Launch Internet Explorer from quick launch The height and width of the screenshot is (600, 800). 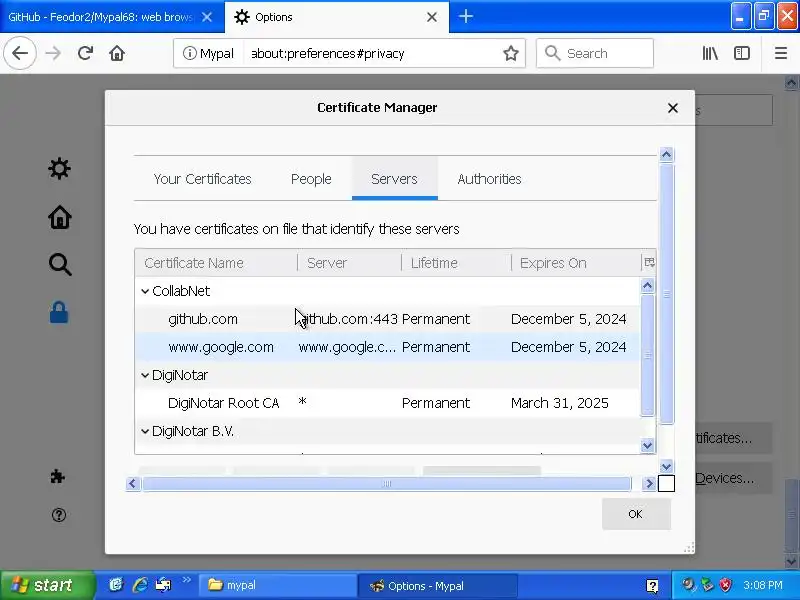140,585
